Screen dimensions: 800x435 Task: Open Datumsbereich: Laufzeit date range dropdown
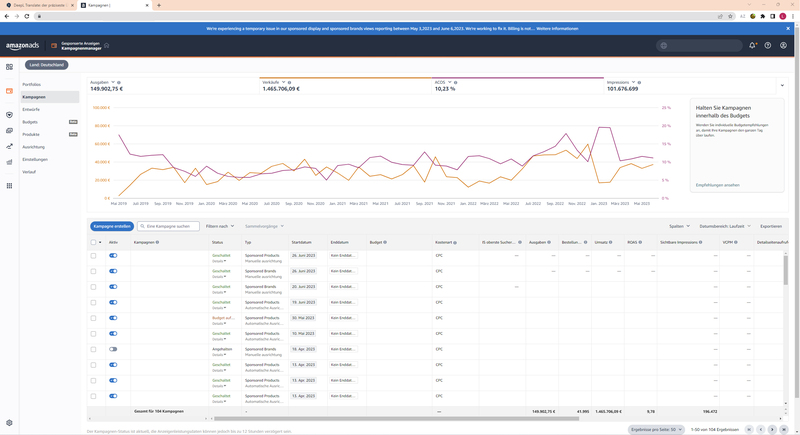click(x=723, y=226)
